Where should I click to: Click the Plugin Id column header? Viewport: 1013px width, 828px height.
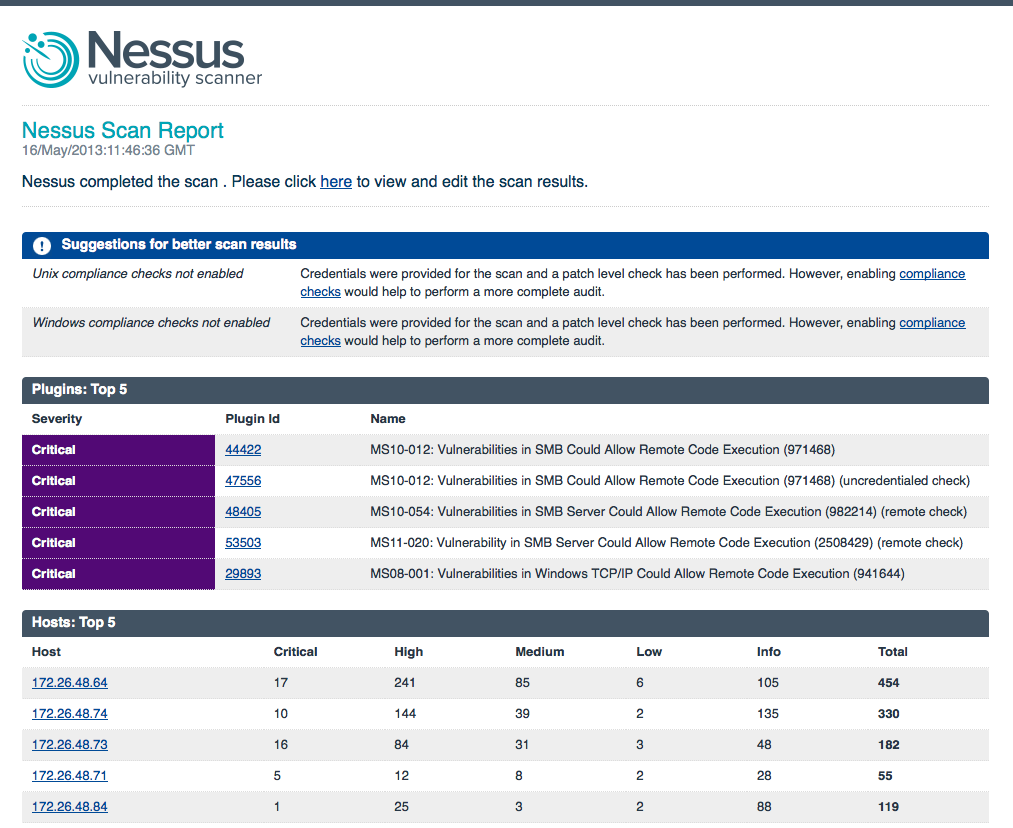point(253,419)
